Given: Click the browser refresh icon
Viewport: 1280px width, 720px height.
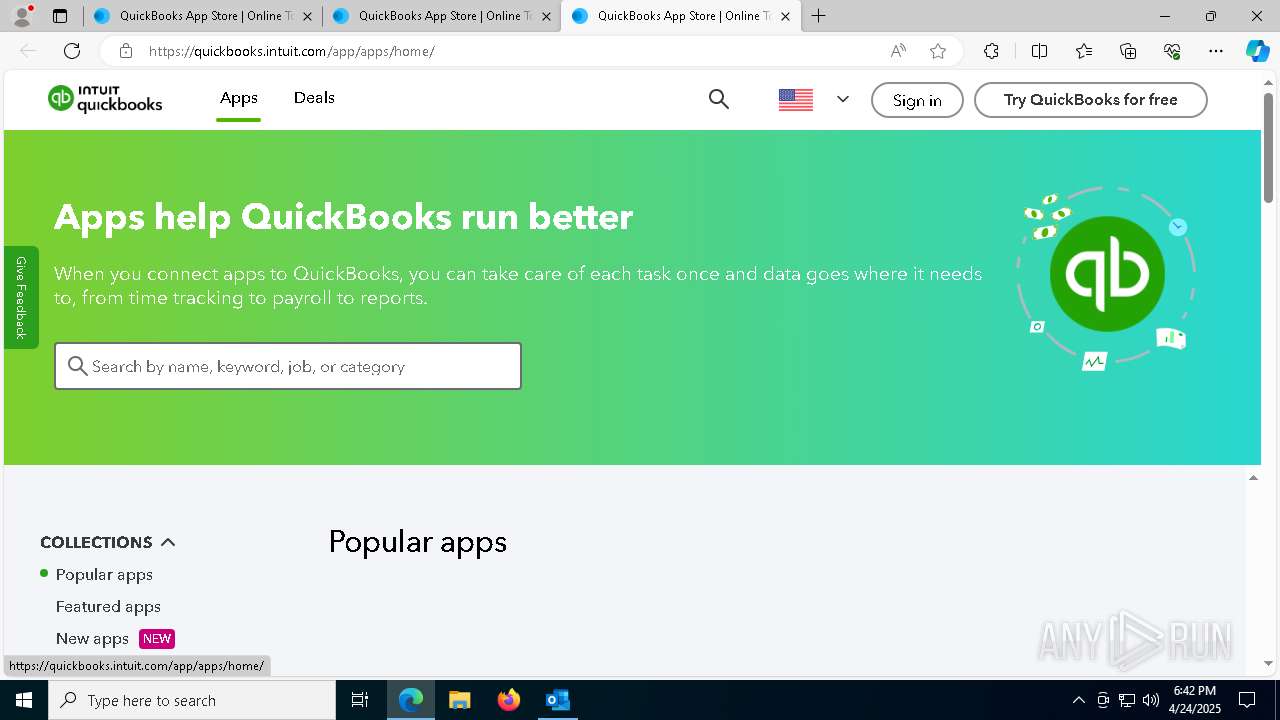Looking at the screenshot, I should [72, 51].
